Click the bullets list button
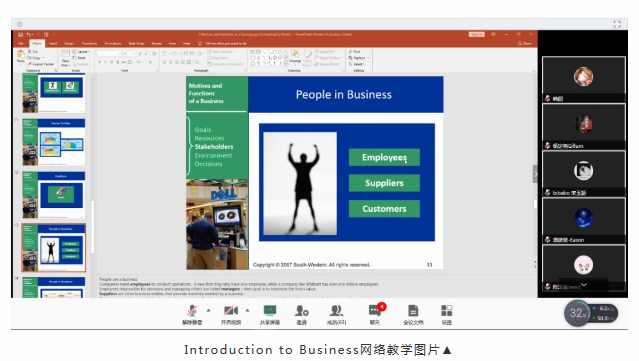 tap(166, 54)
